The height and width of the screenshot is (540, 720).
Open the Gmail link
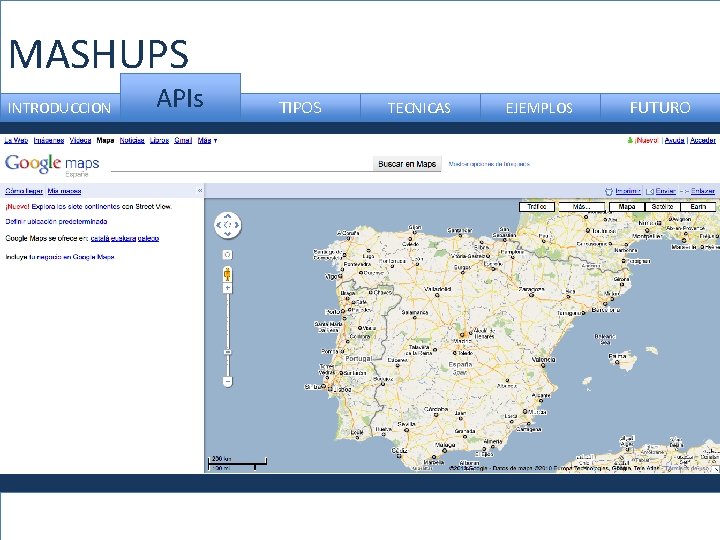coord(183,141)
